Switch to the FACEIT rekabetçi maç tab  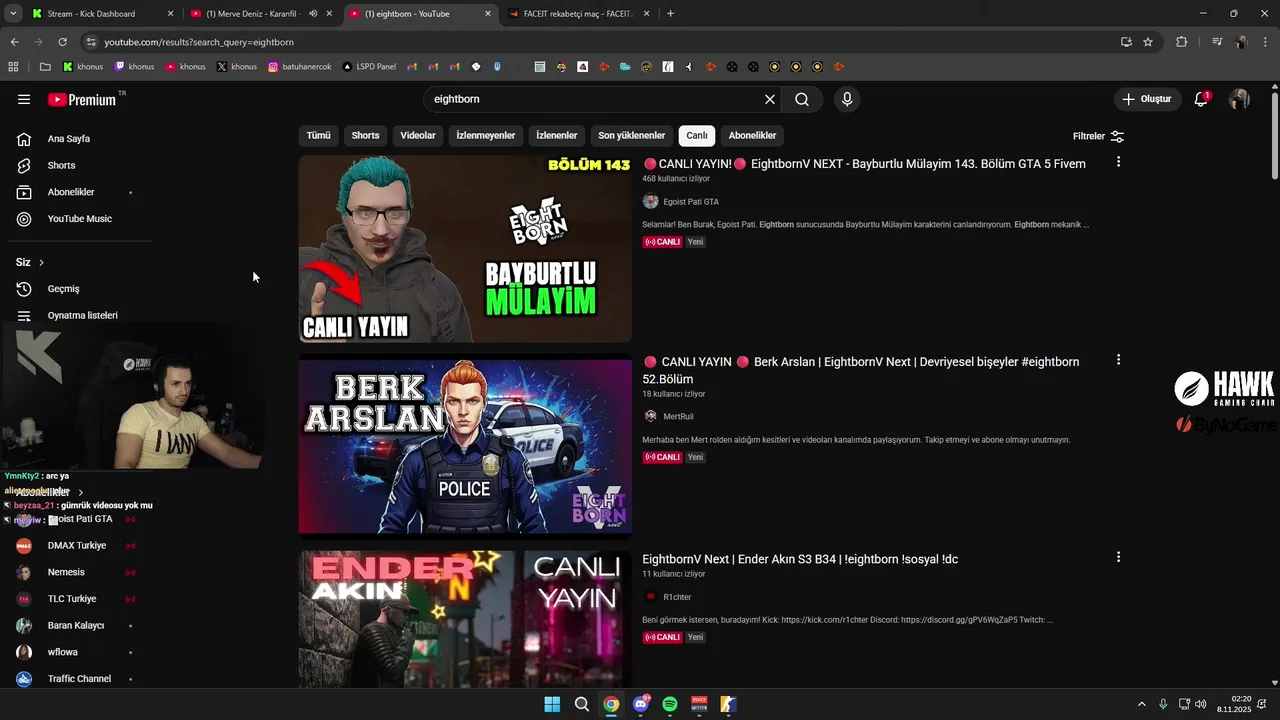[x=578, y=14]
